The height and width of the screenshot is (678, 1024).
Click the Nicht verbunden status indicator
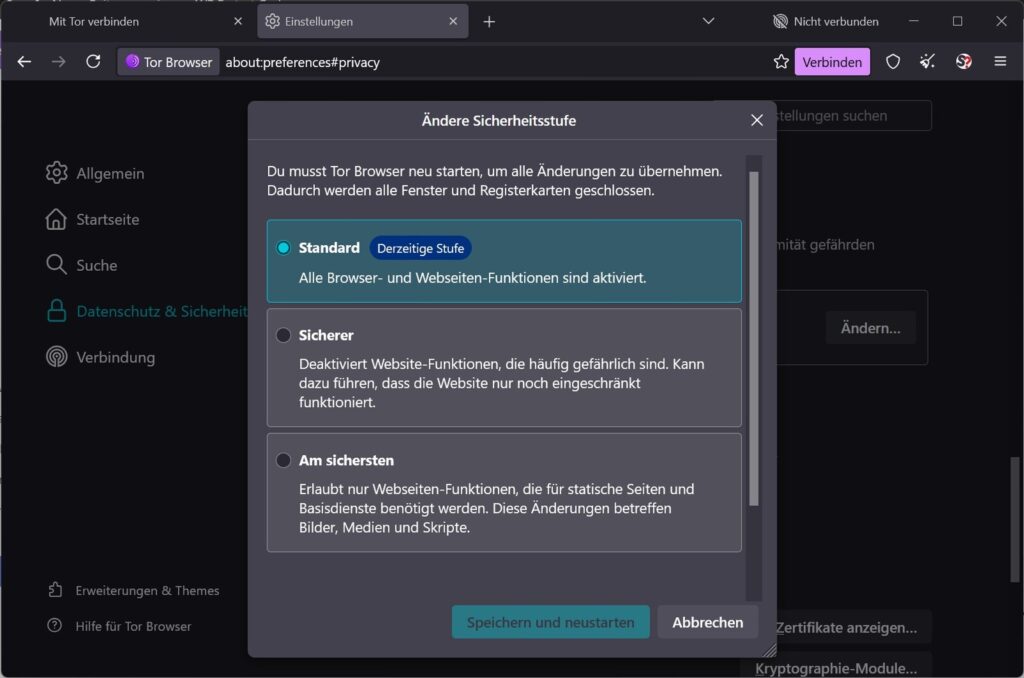click(825, 22)
